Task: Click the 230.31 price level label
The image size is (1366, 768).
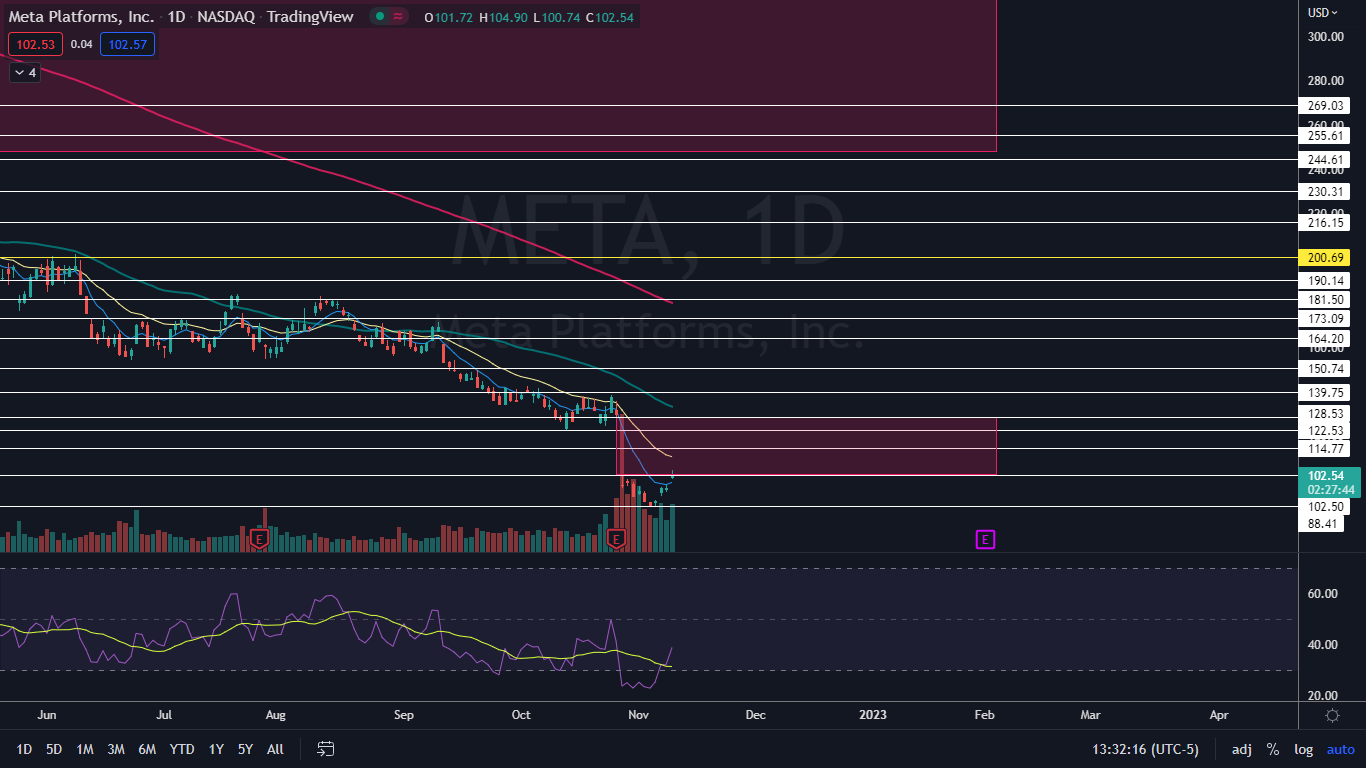Action: pyautogui.click(x=1324, y=191)
